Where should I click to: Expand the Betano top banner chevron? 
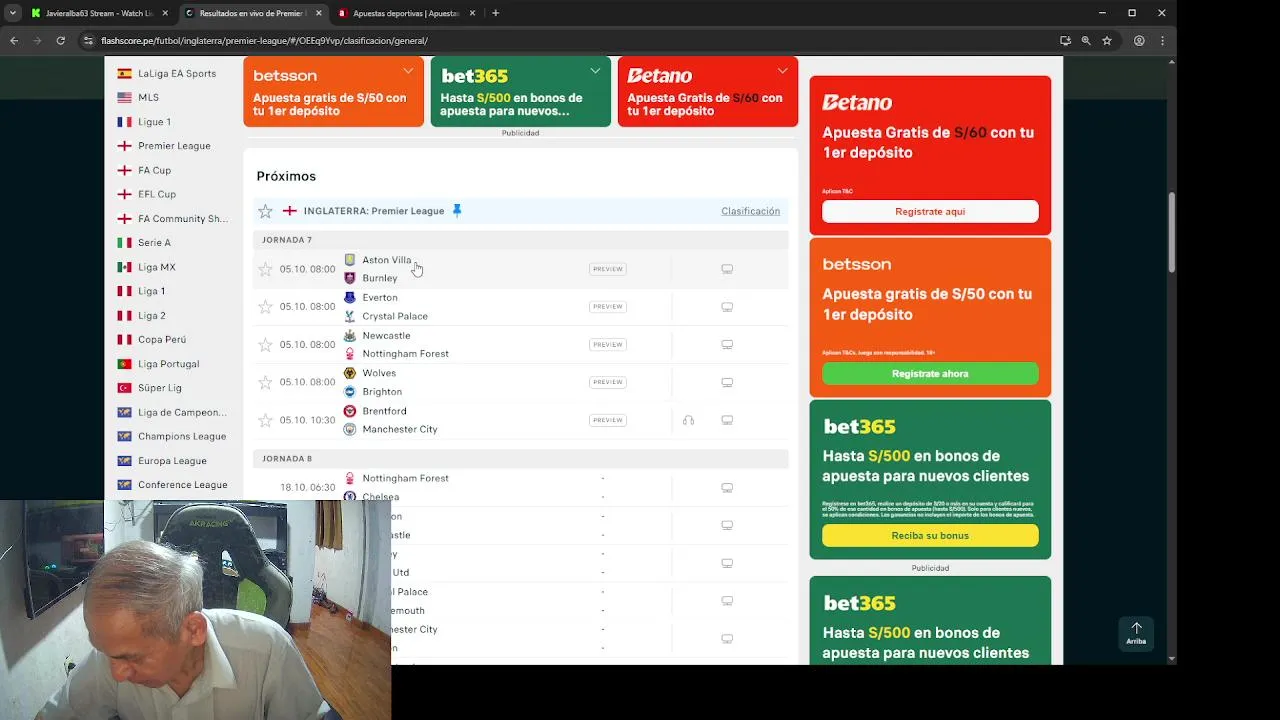click(782, 71)
